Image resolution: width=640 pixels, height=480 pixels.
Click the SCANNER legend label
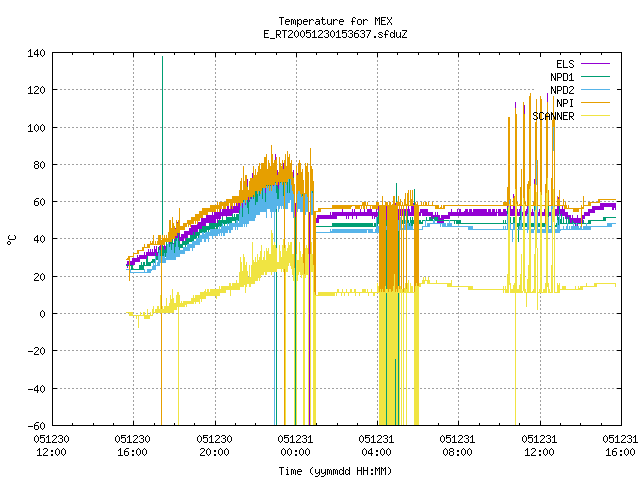(553, 116)
